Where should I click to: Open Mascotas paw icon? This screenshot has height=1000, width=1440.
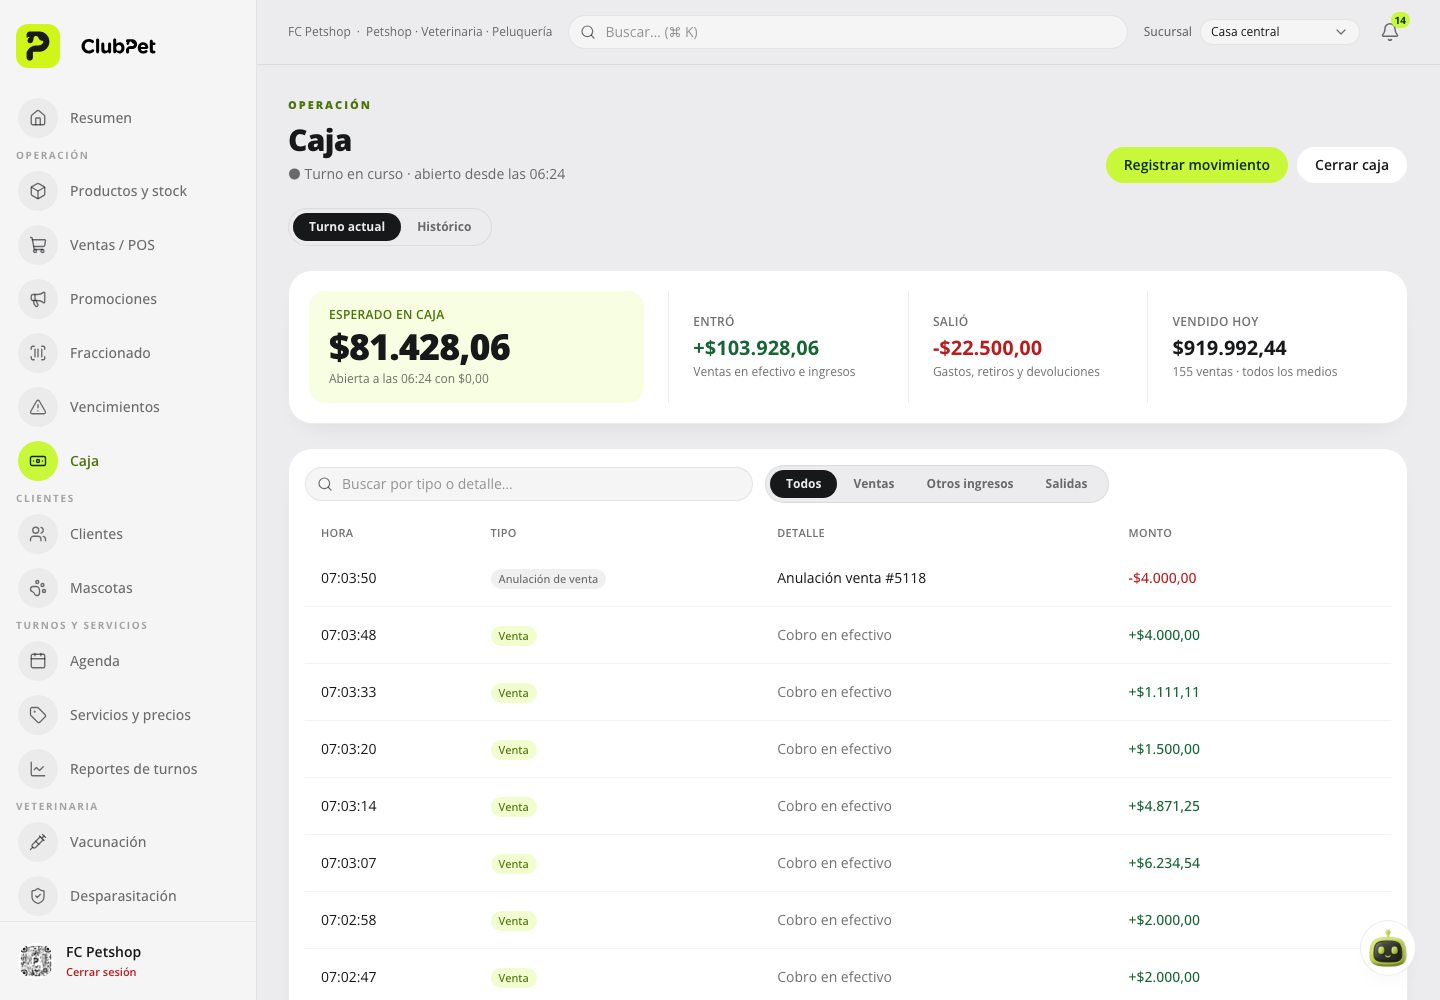point(38,588)
